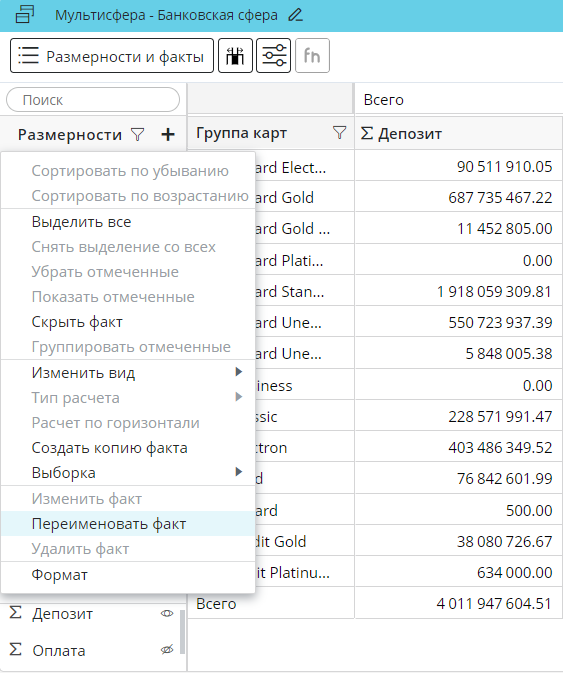Click the window stack icon in the title bar

click(24, 14)
